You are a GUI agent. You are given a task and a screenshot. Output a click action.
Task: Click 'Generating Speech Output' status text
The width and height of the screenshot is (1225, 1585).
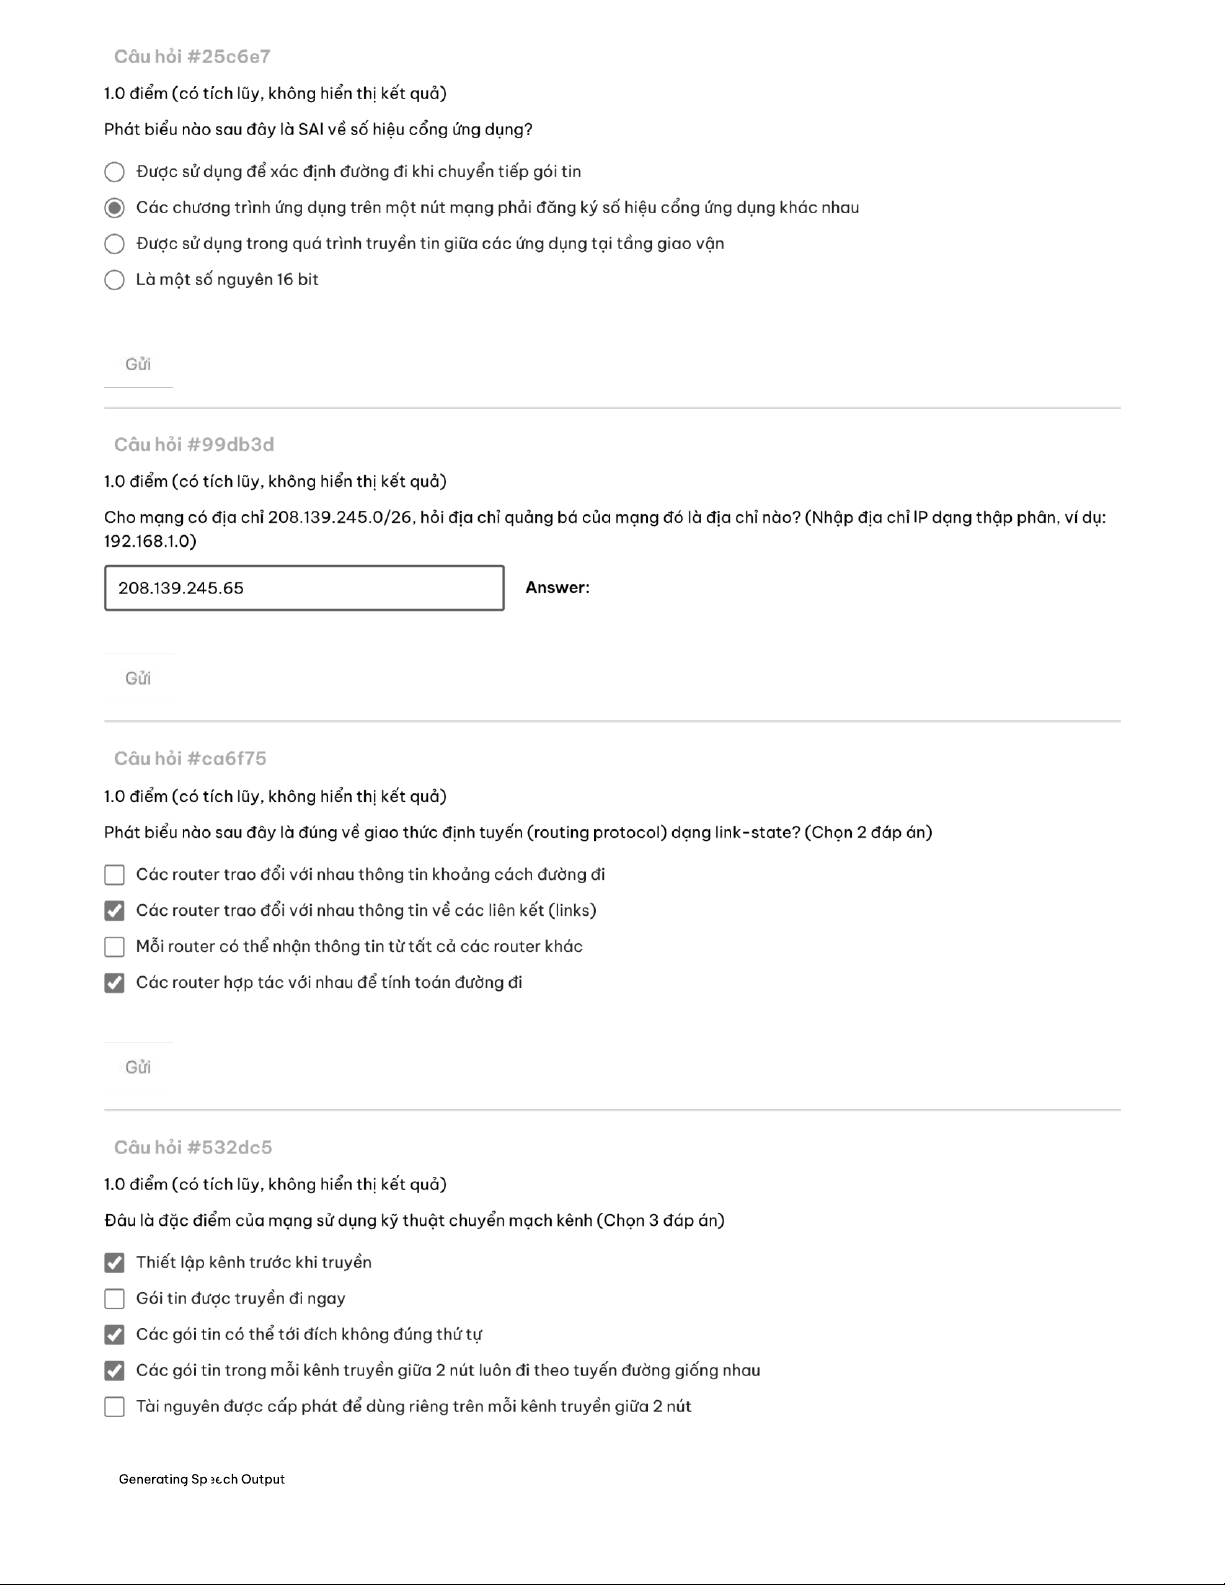click(x=201, y=1479)
